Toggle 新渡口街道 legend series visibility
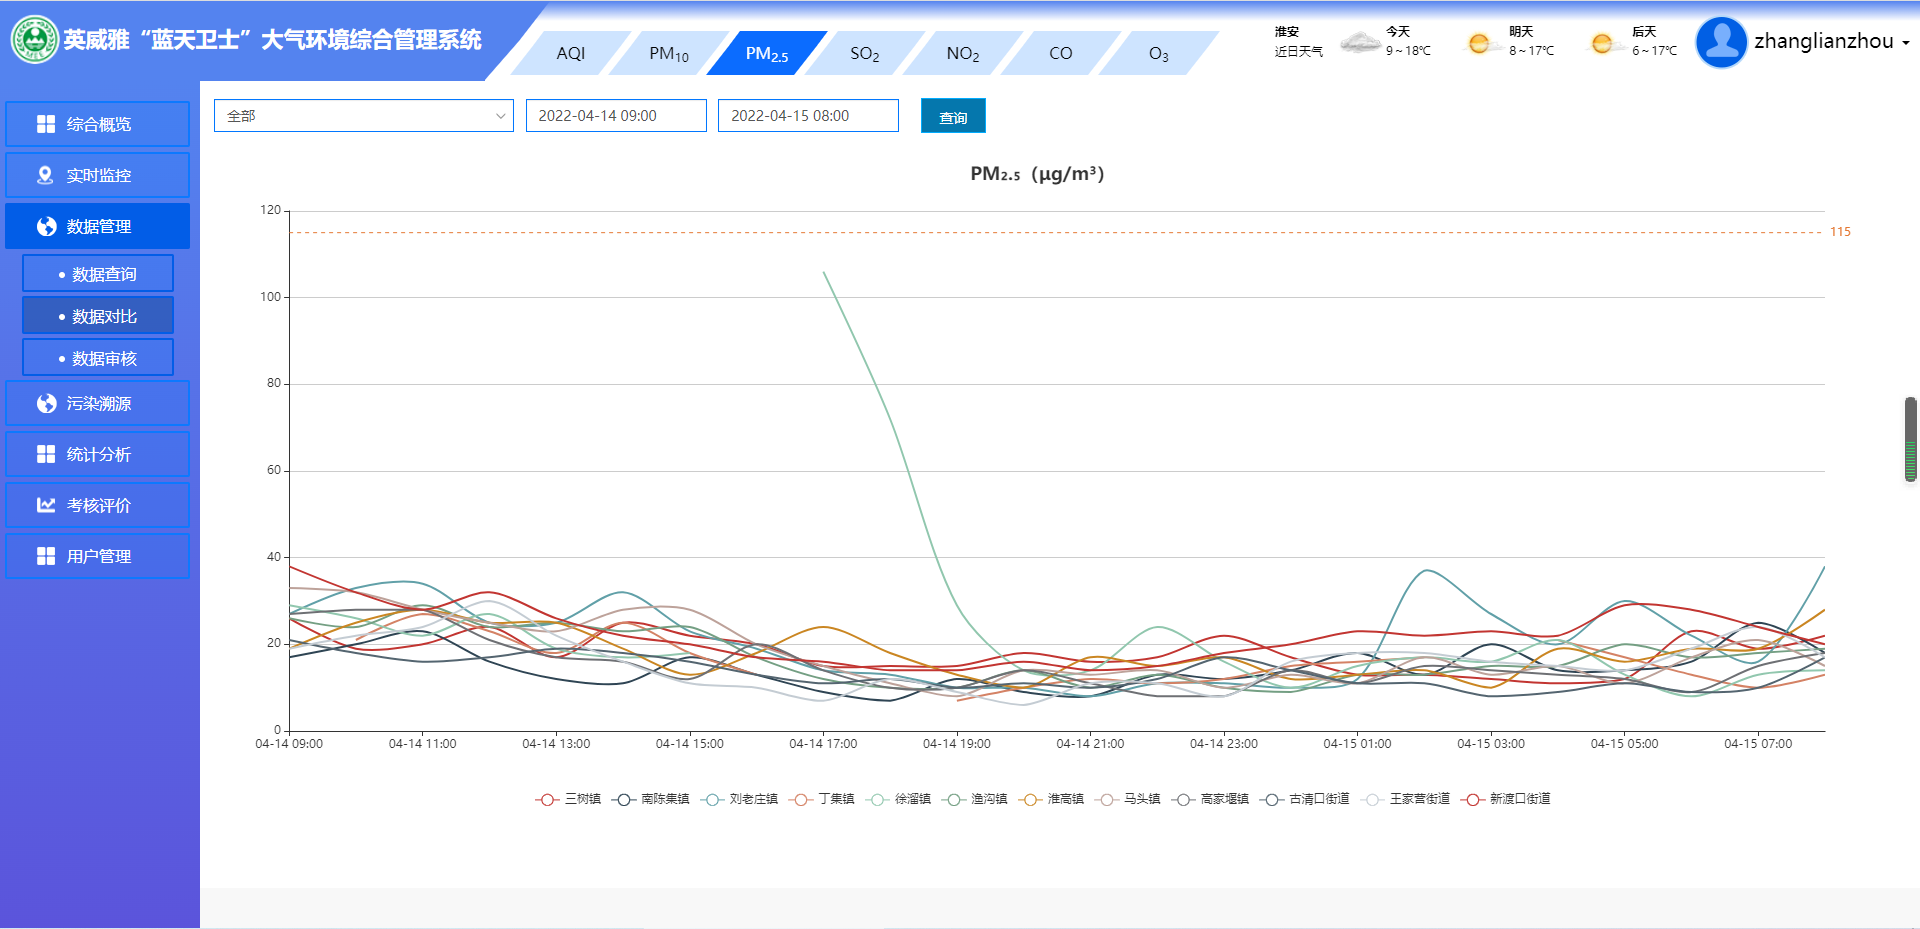This screenshot has width=1920, height=929. point(1506,799)
